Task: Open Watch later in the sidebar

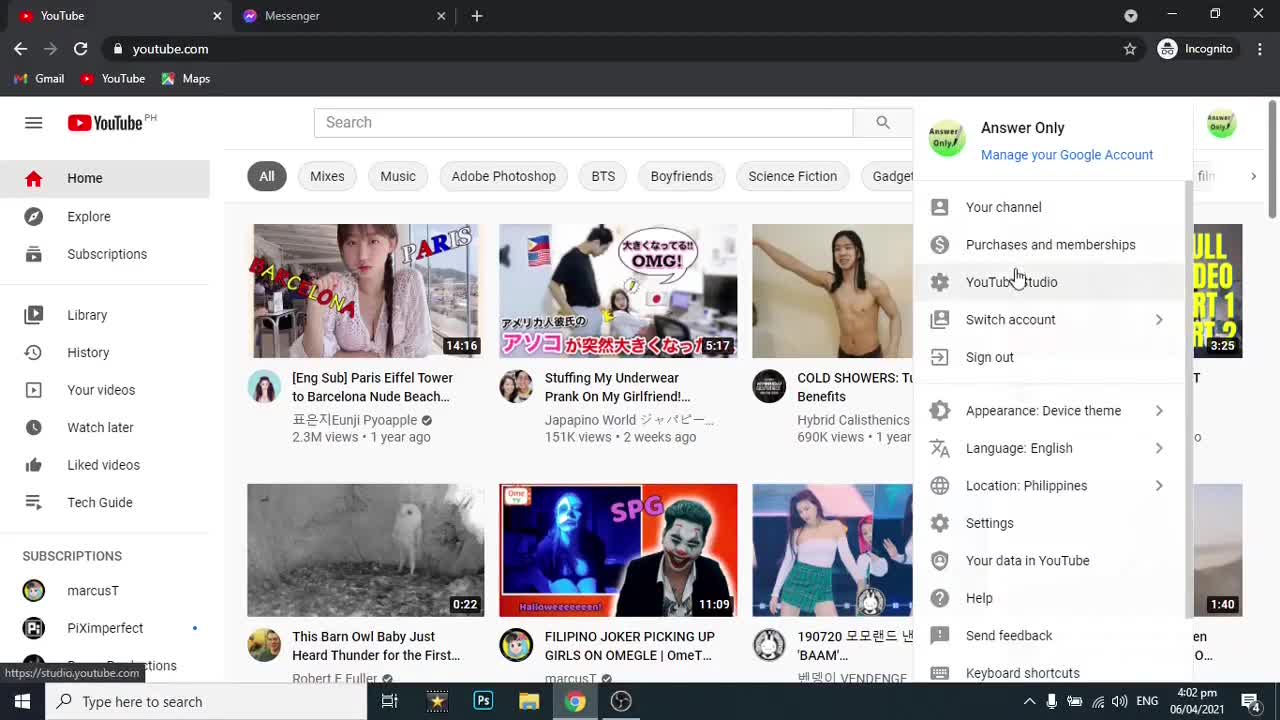Action: [105, 427]
